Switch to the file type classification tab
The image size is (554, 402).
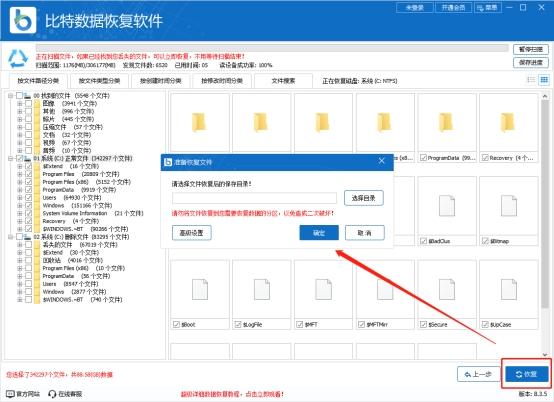99,81
